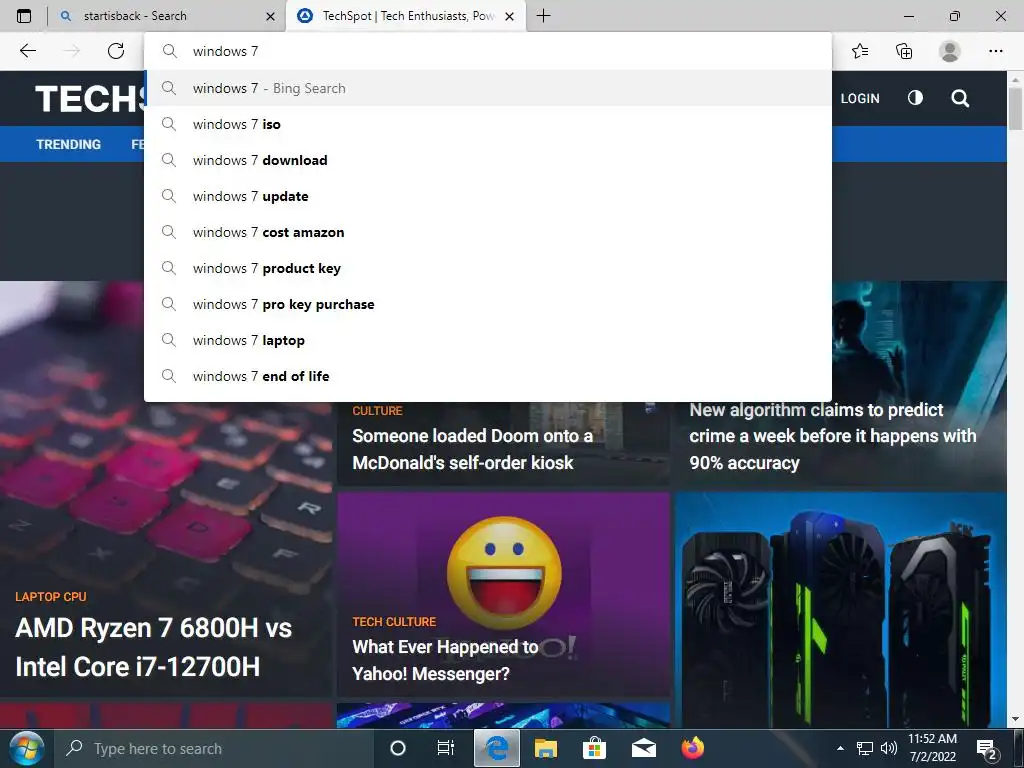Open the TECH CULTURE category label

(x=394, y=622)
